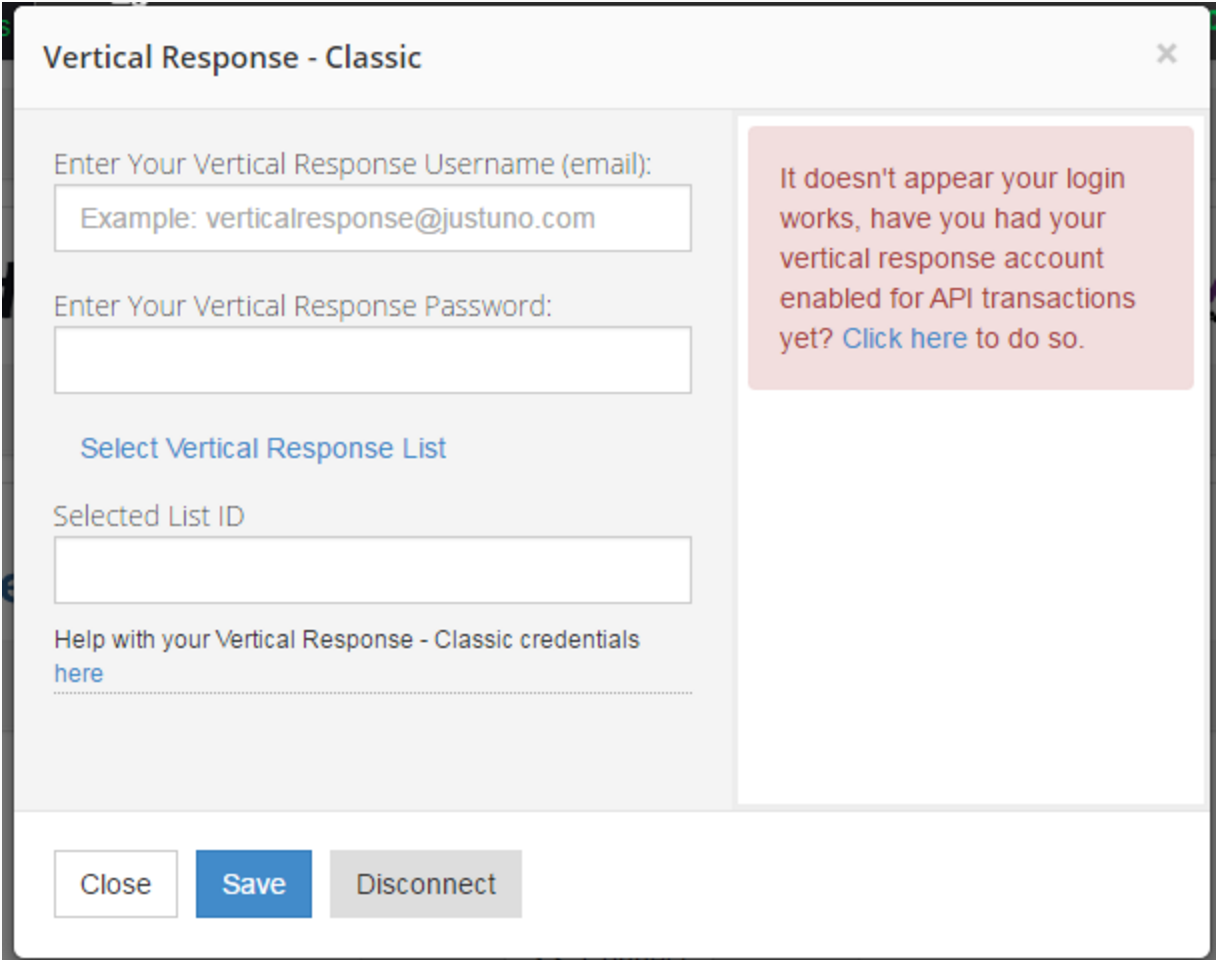The height and width of the screenshot is (960, 1216).
Task: Dismiss the dialog using the X icon
Action: point(1167,55)
